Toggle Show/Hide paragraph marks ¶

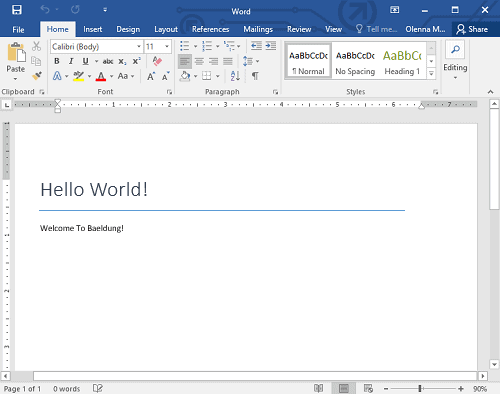click(x=255, y=76)
